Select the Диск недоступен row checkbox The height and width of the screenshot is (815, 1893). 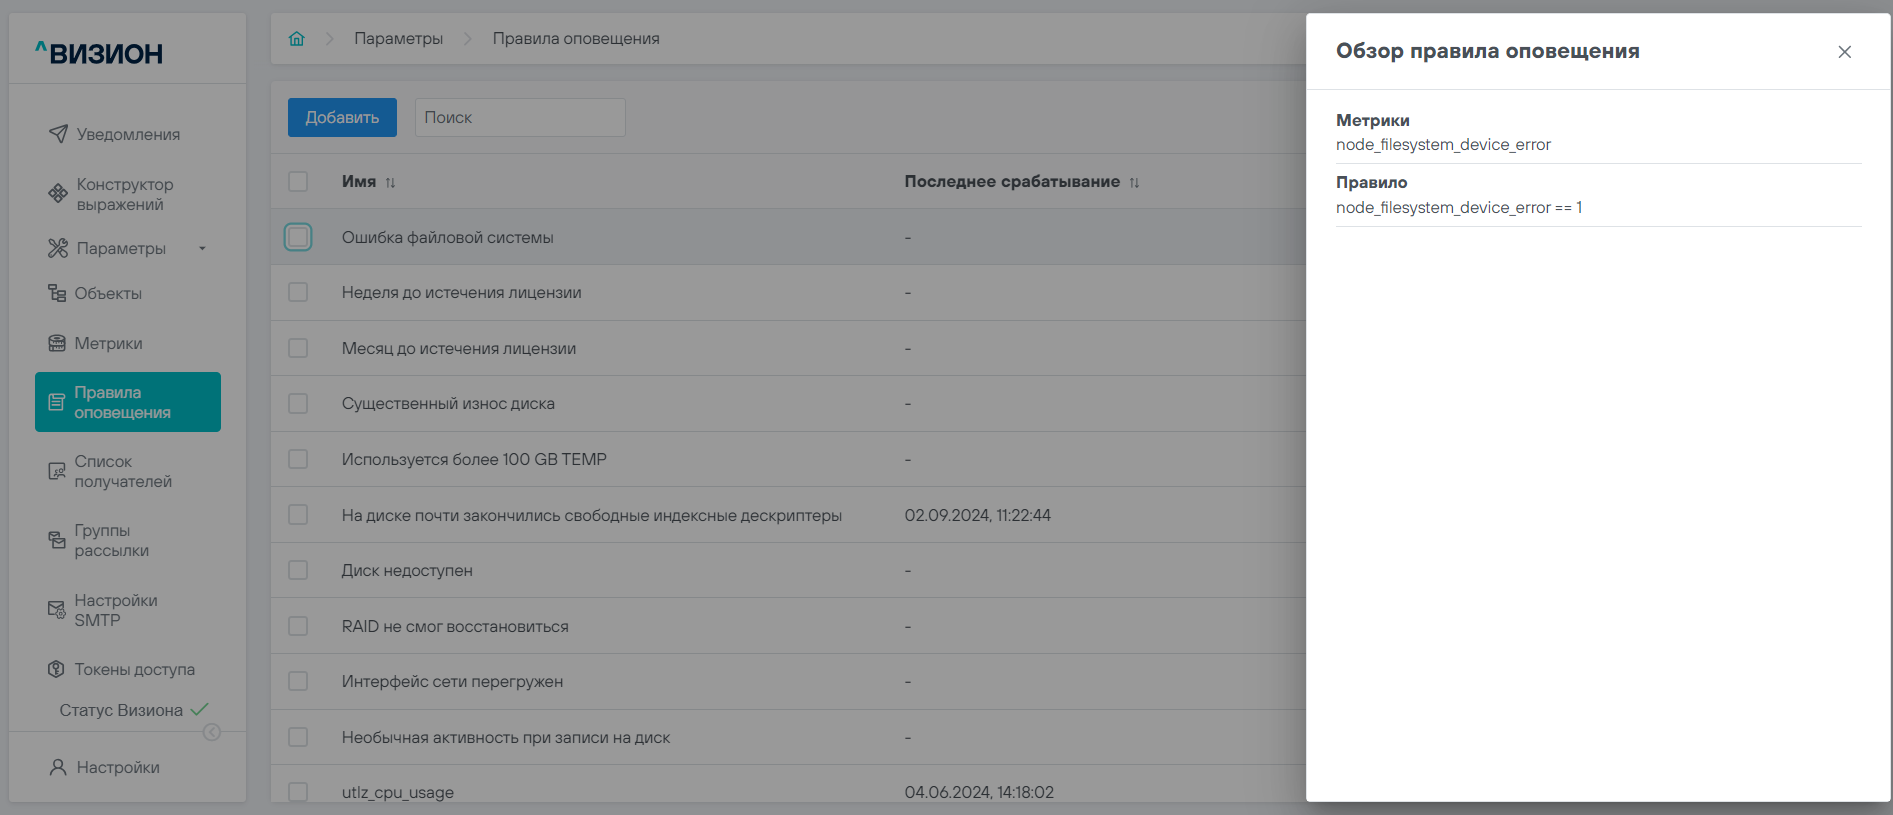click(298, 570)
